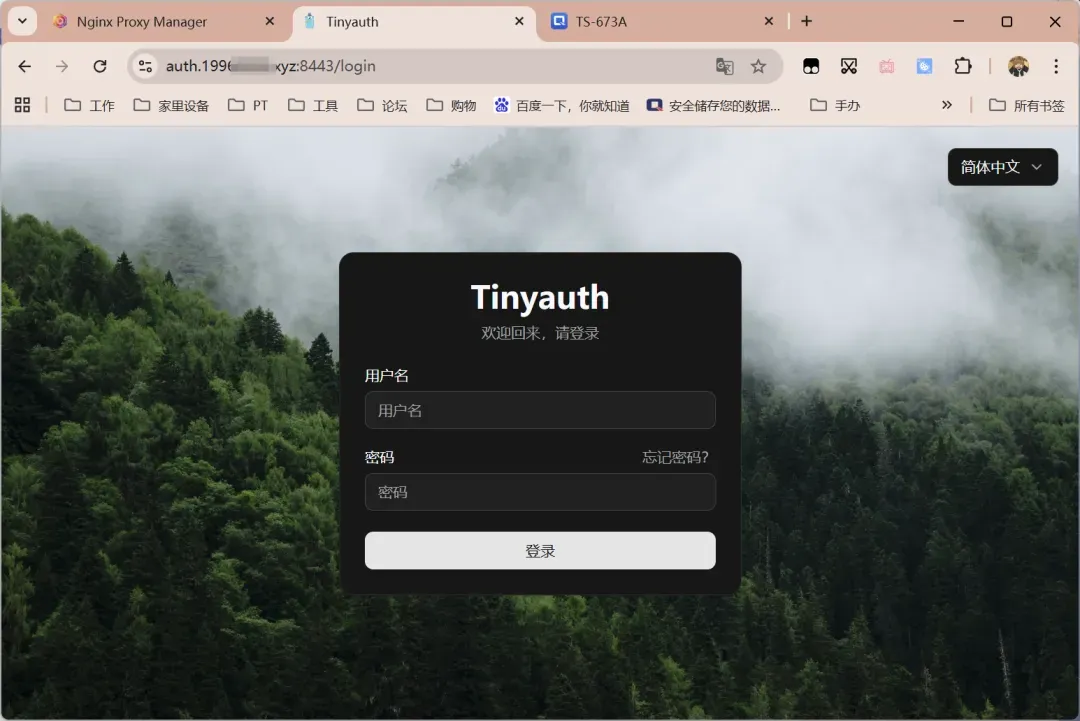
Task: Click the 登录 button
Action: click(540, 551)
